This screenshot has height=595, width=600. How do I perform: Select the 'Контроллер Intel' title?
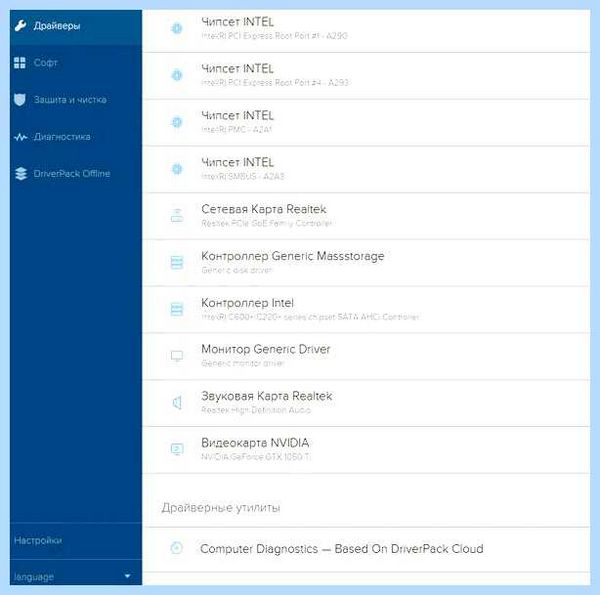tap(248, 303)
